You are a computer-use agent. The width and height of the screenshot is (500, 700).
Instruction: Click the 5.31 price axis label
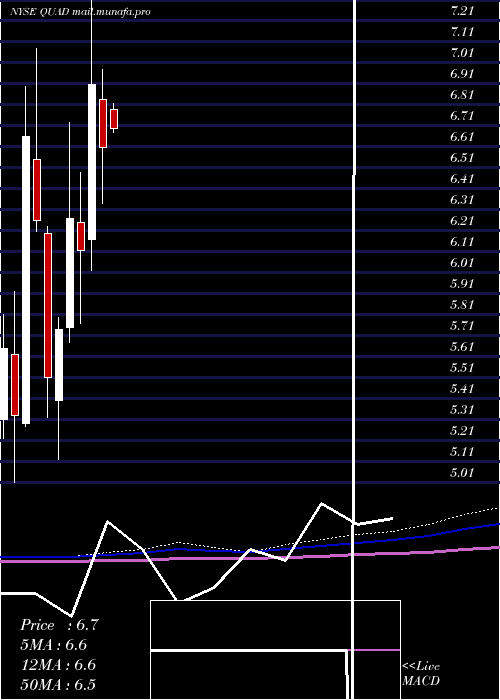[462, 410]
